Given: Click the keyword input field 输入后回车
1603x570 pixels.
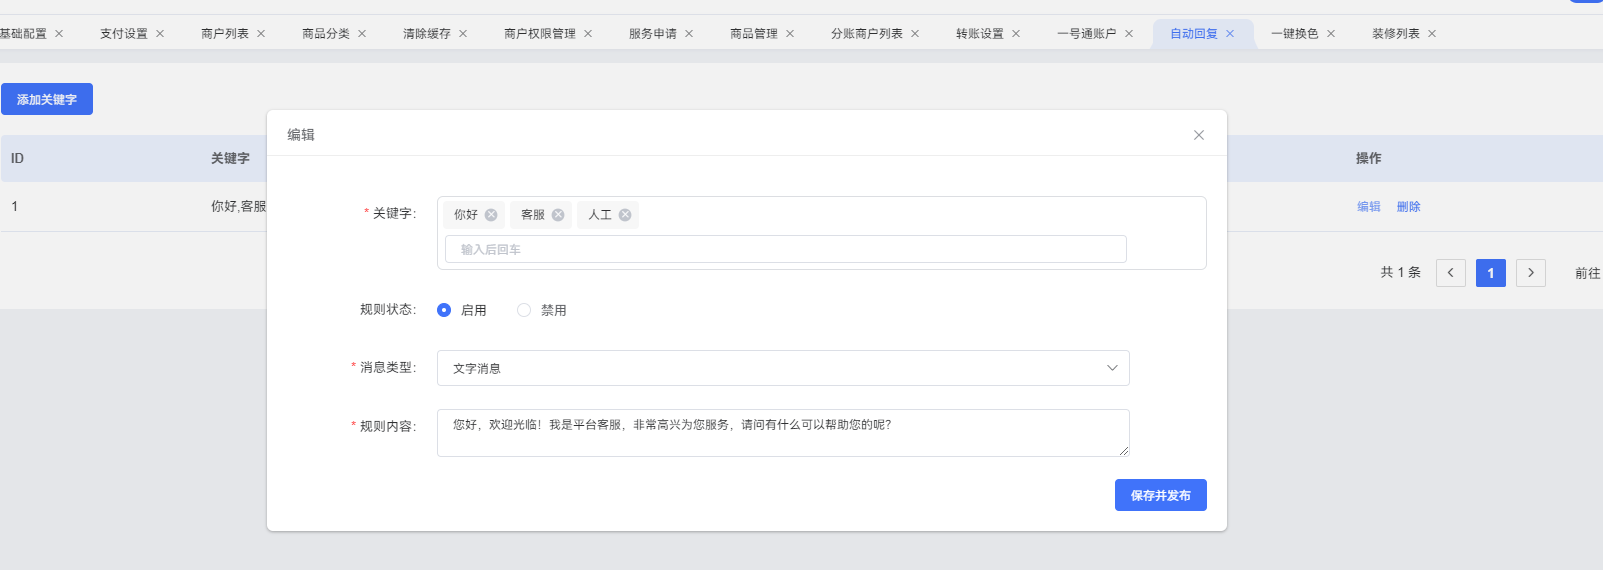Looking at the screenshot, I should [785, 249].
